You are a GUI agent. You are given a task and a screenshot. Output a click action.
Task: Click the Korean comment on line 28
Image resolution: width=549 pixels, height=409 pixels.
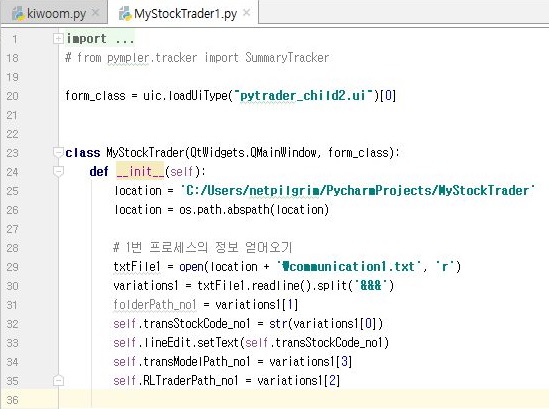pyautogui.click(x=202, y=248)
